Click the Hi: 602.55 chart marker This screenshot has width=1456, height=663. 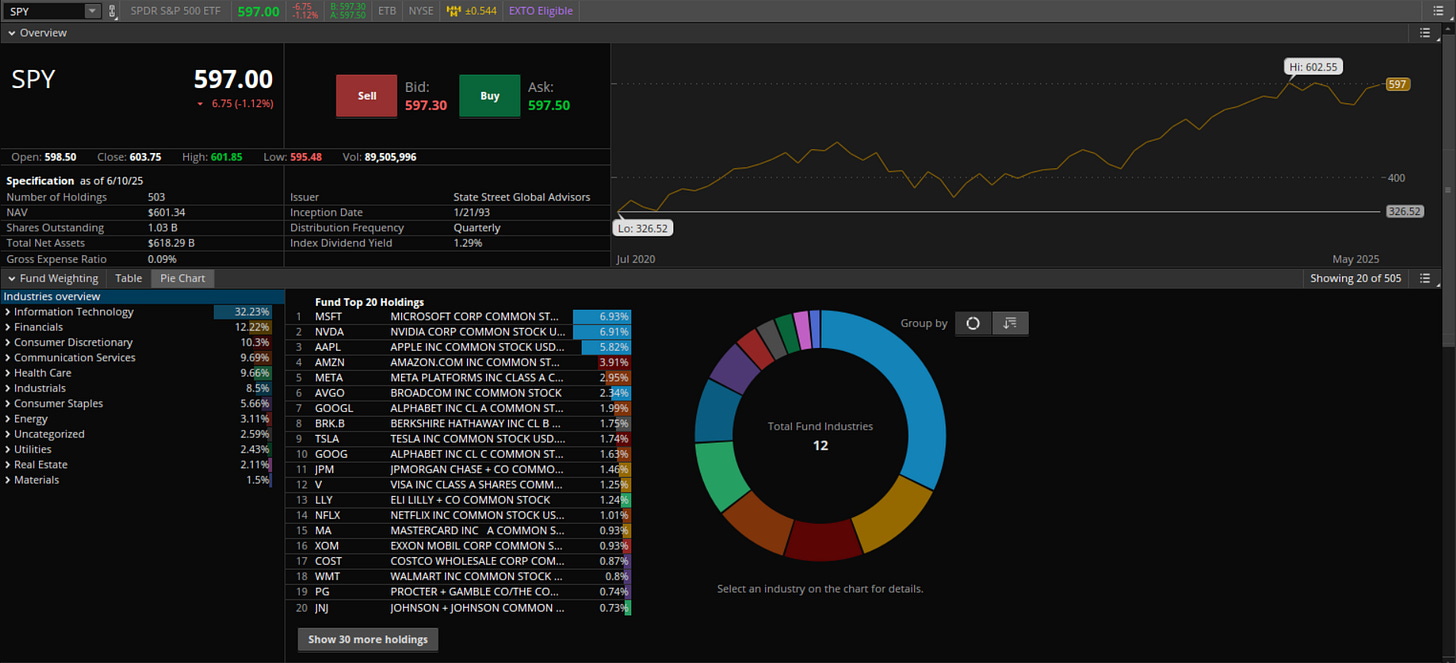click(x=1313, y=67)
